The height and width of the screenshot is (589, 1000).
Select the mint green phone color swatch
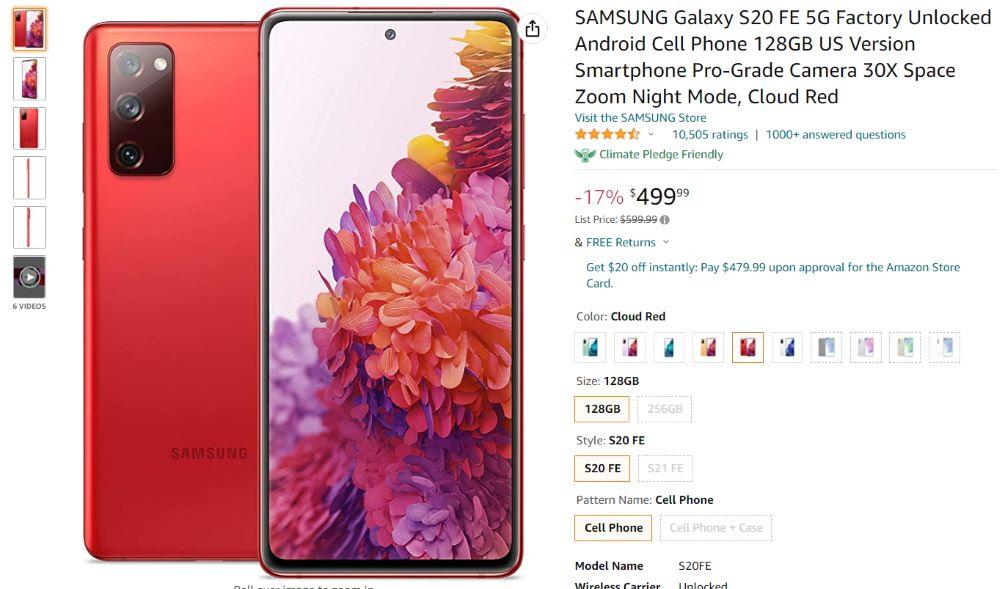click(x=590, y=347)
